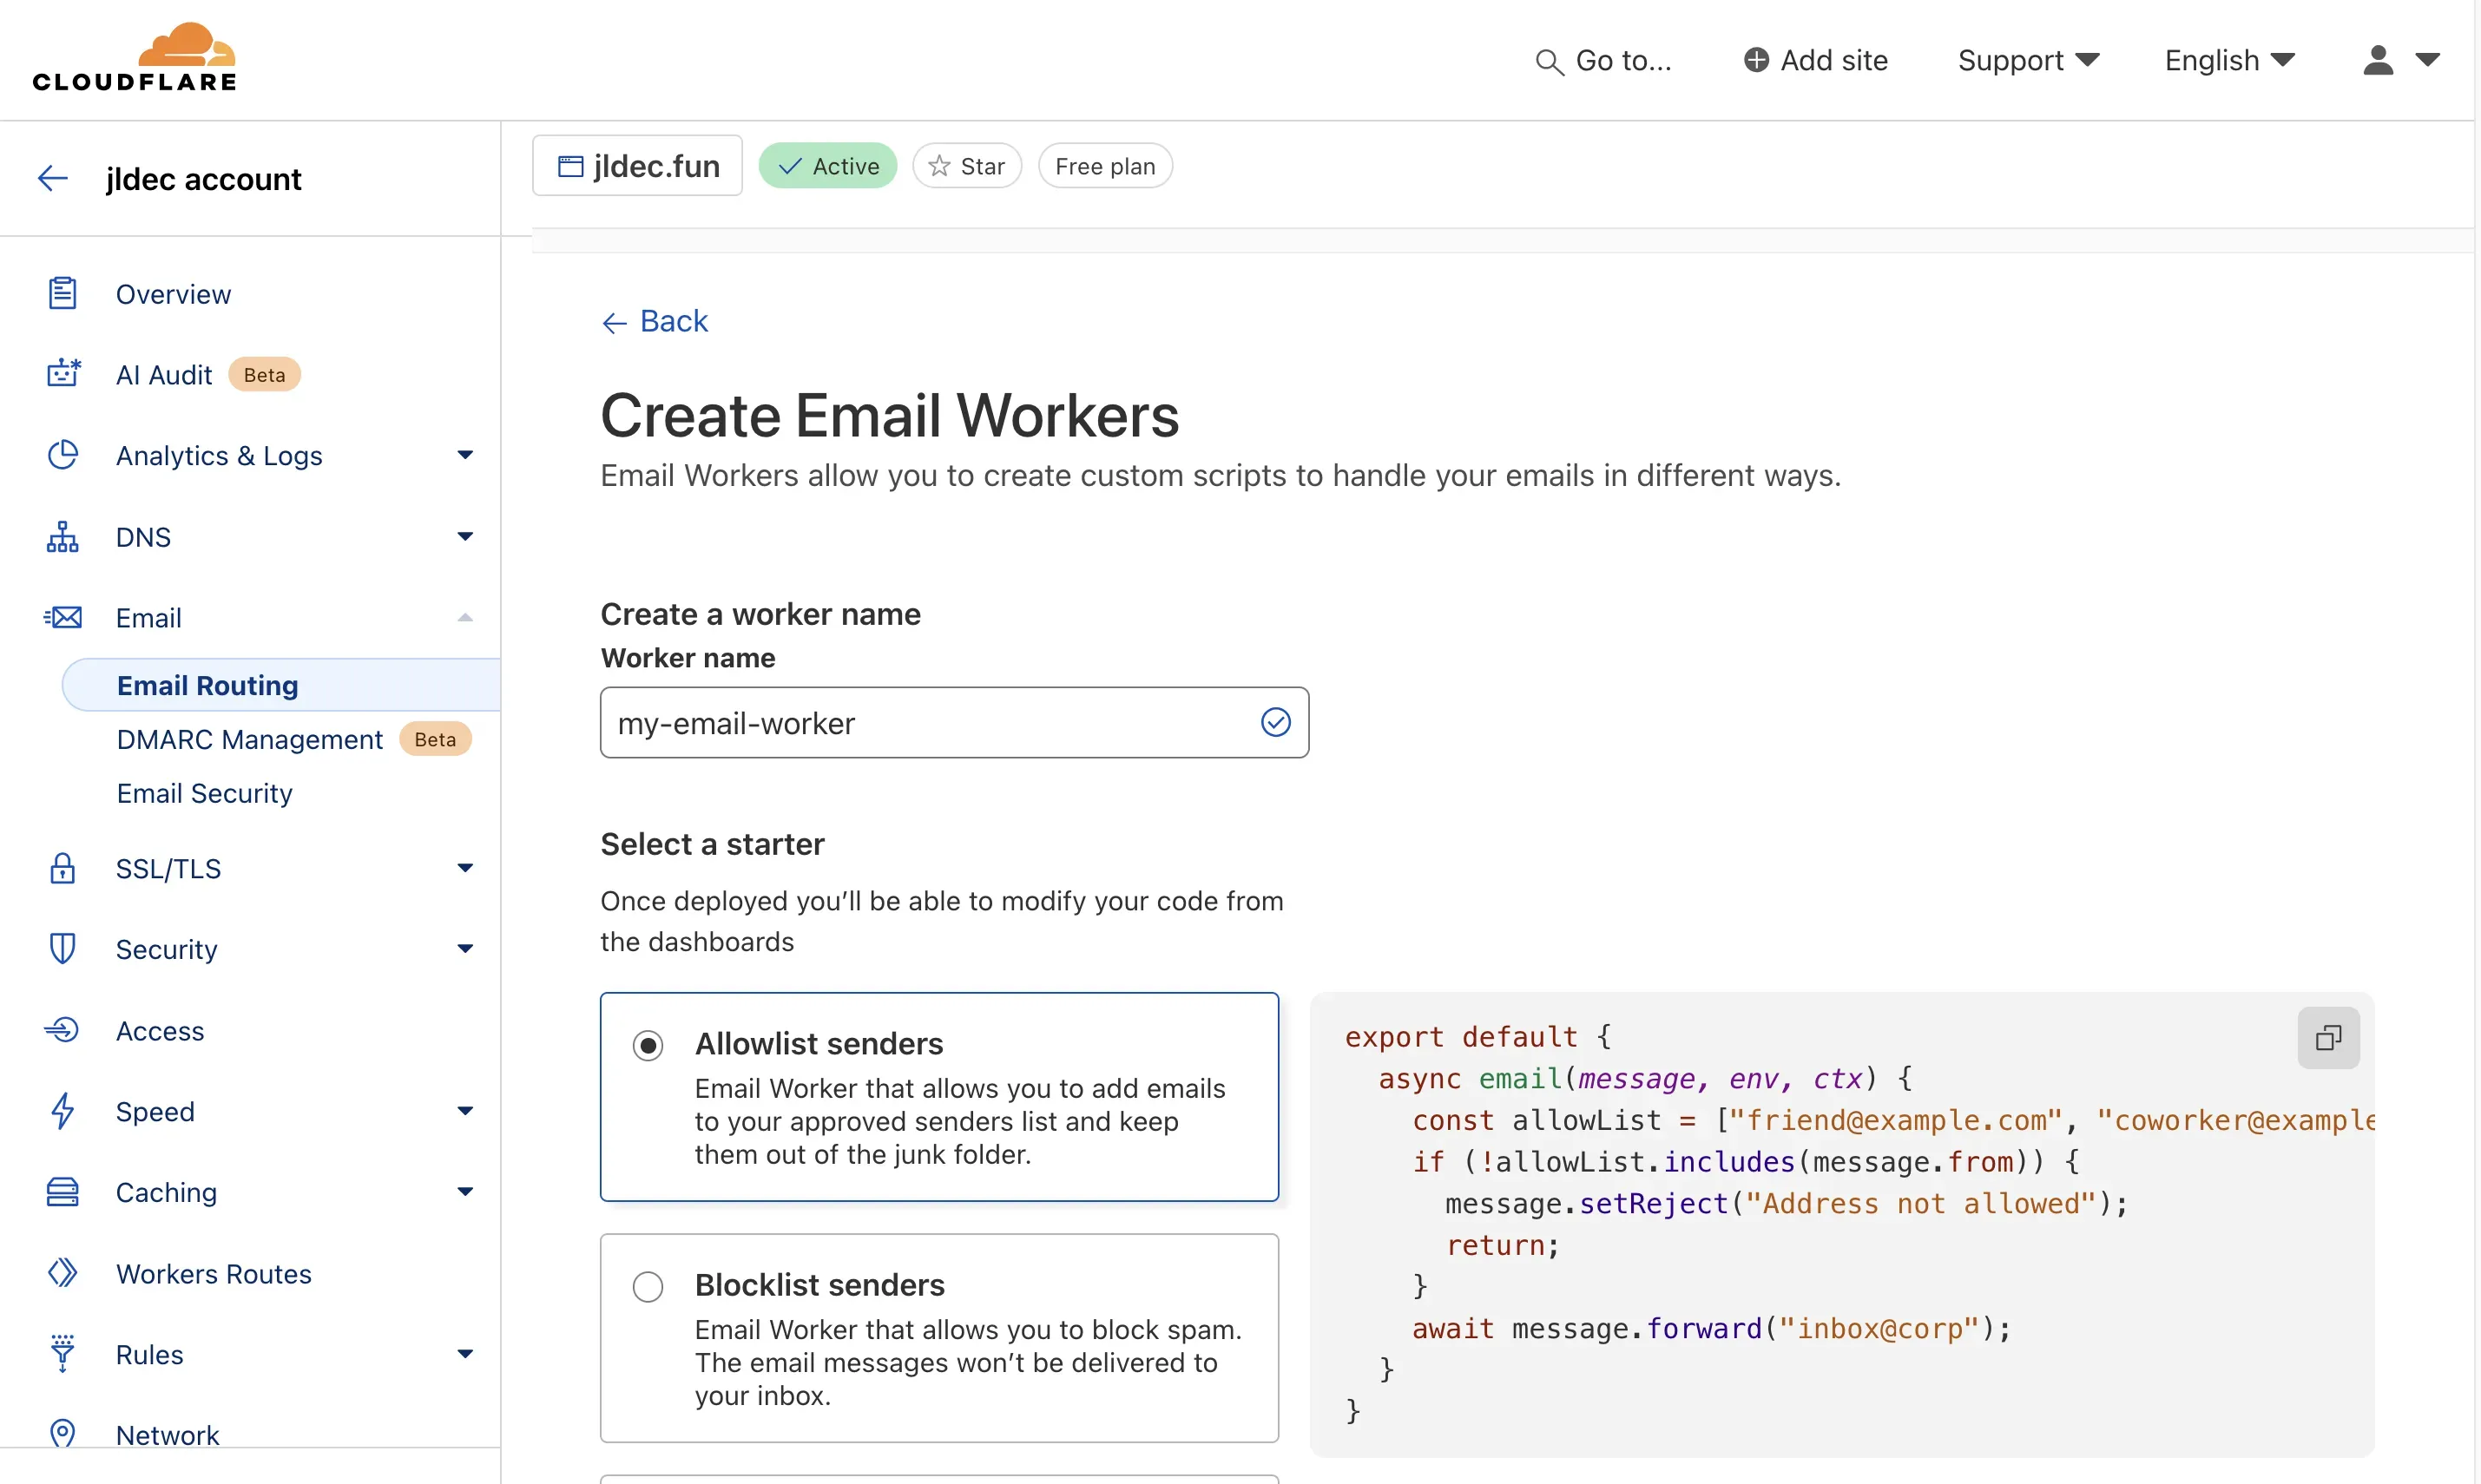Open search with the magnifying glass icon
Image resolution: width=2481 pixels, height=1484 pixels.
pyautogui.click(x=1549, y=60)
